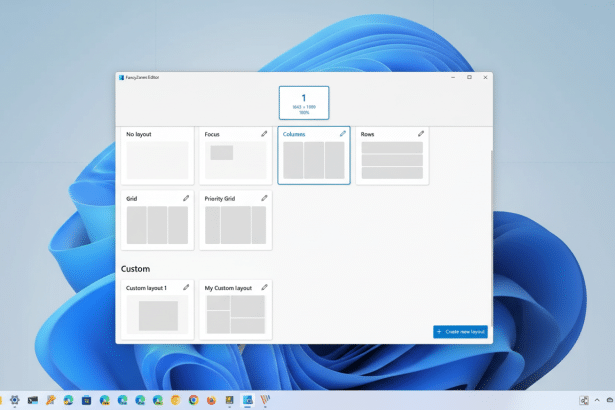Select the Rows layout card
The width and height of the screenshot is (615, 410).
(392, 155)
